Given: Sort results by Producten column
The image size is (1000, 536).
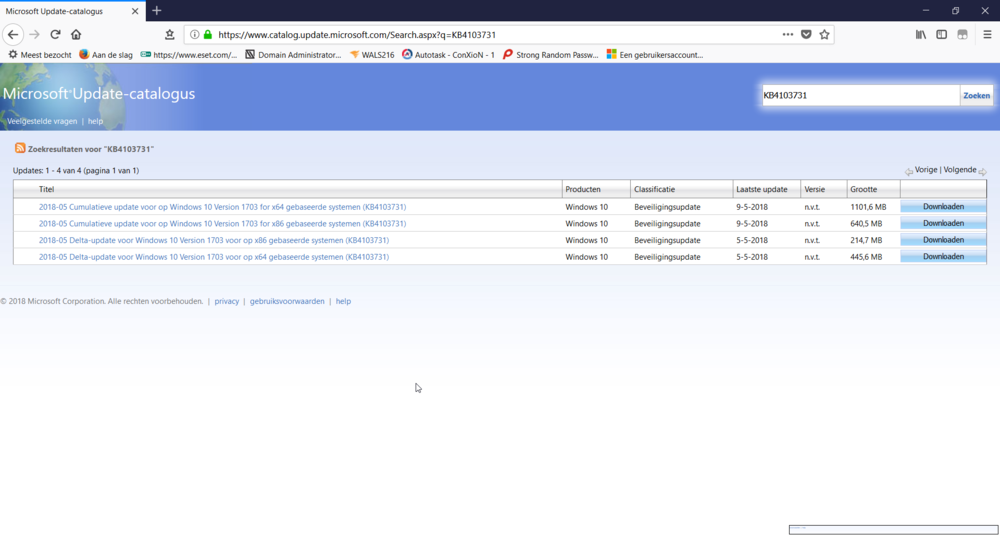Looking at the screenshot, I should tap(583, 190).
